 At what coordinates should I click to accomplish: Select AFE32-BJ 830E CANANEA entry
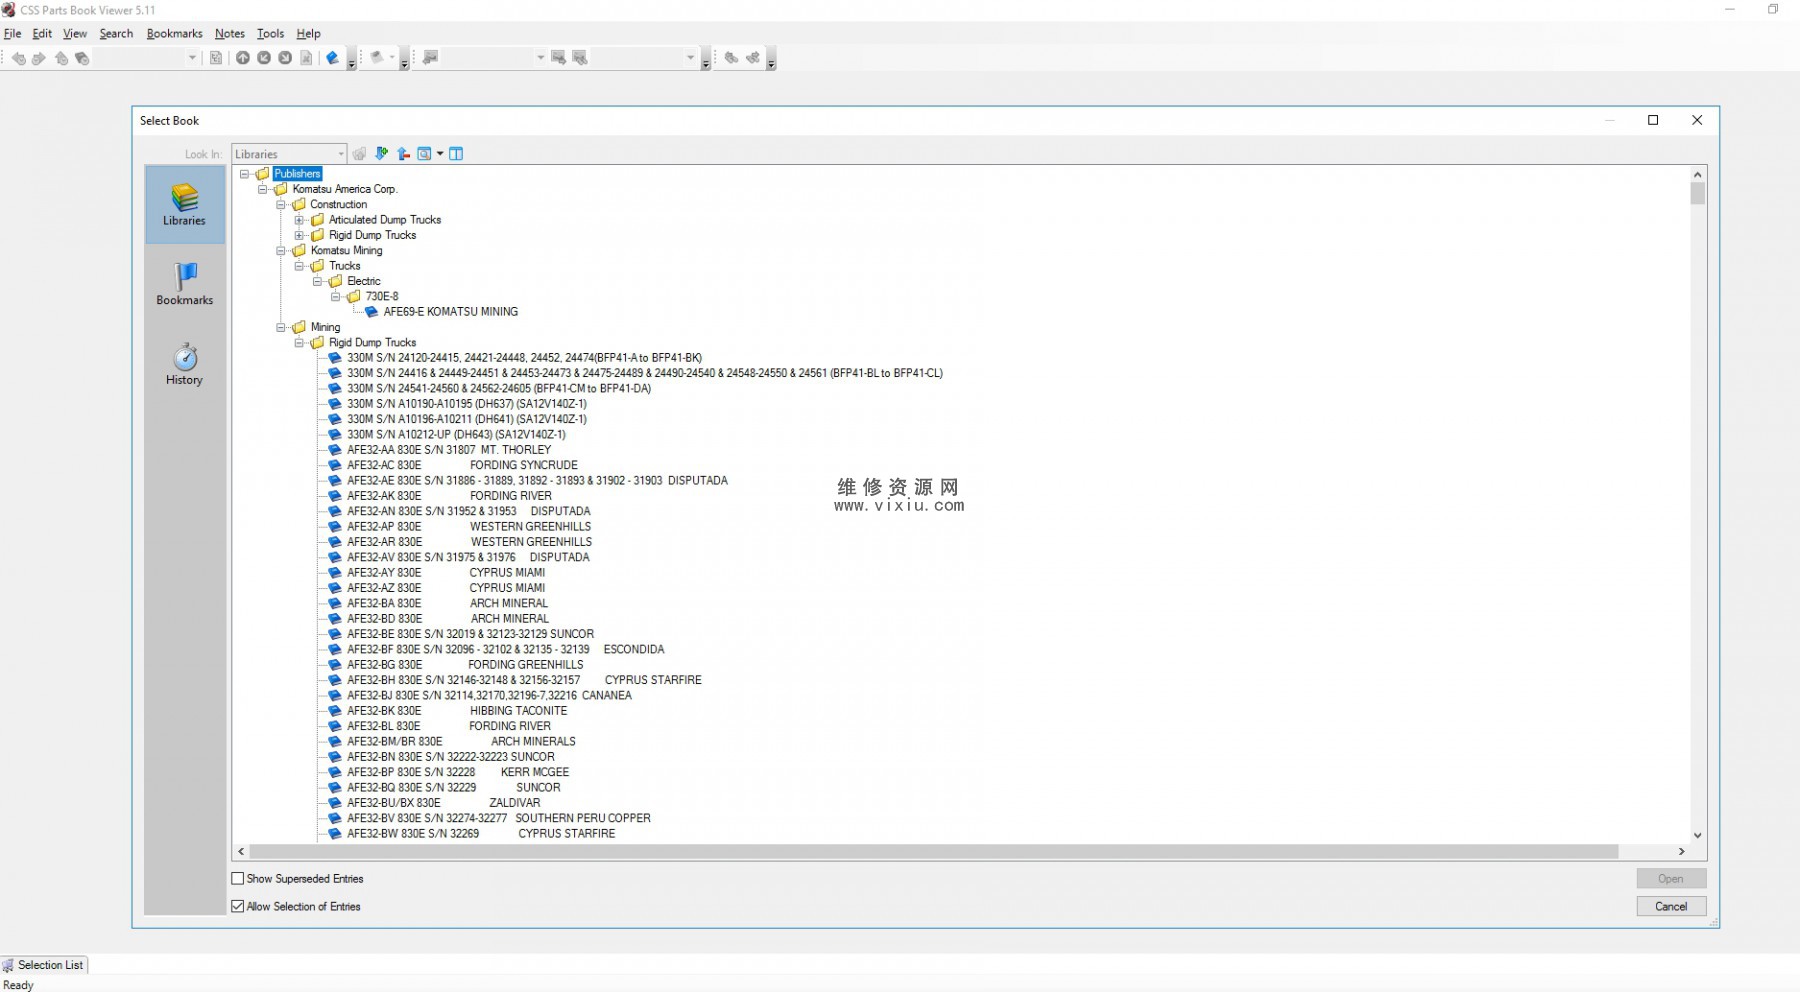coord(489,696)
